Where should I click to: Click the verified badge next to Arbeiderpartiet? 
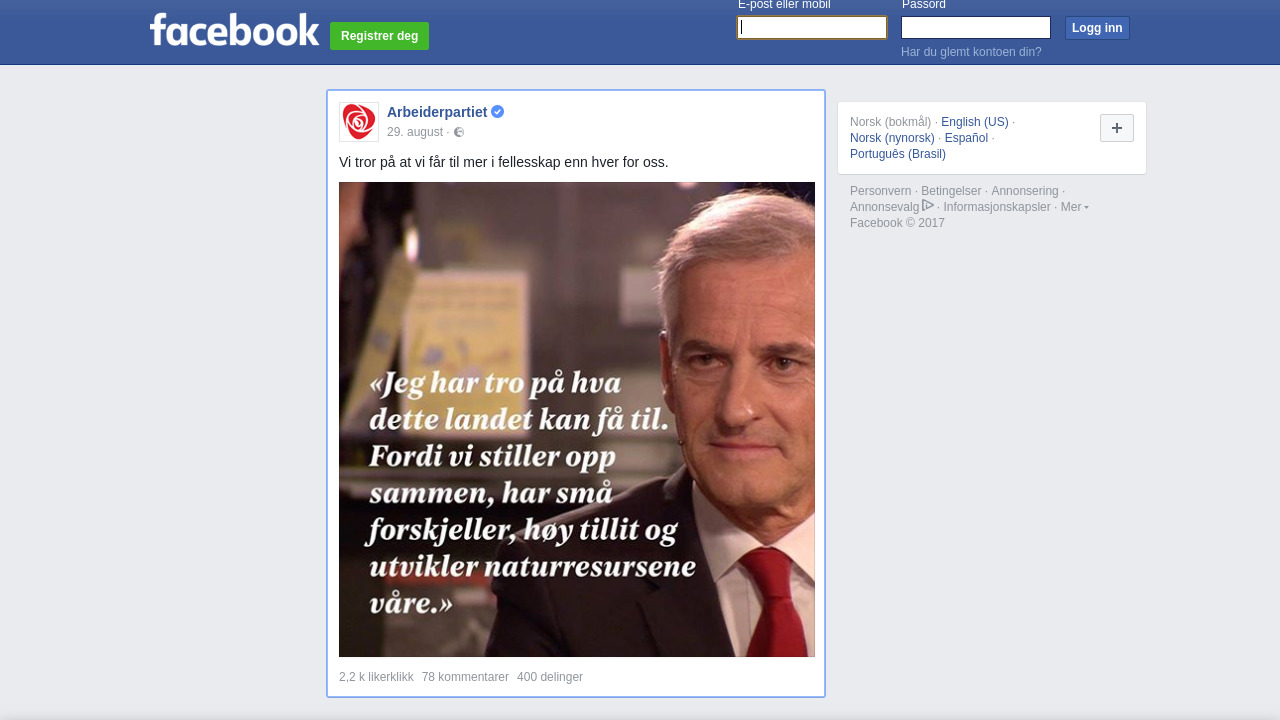[x=497, y=112]
